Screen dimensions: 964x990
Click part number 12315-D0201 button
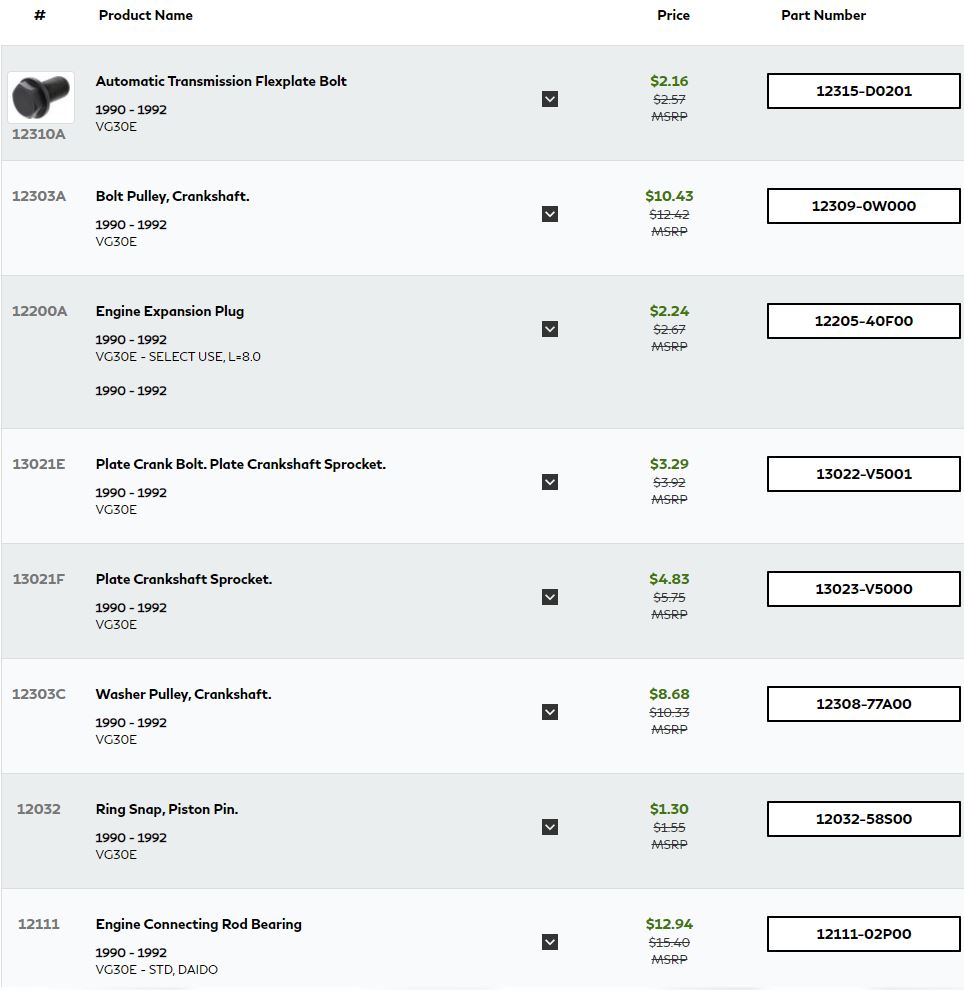[864, 91]
